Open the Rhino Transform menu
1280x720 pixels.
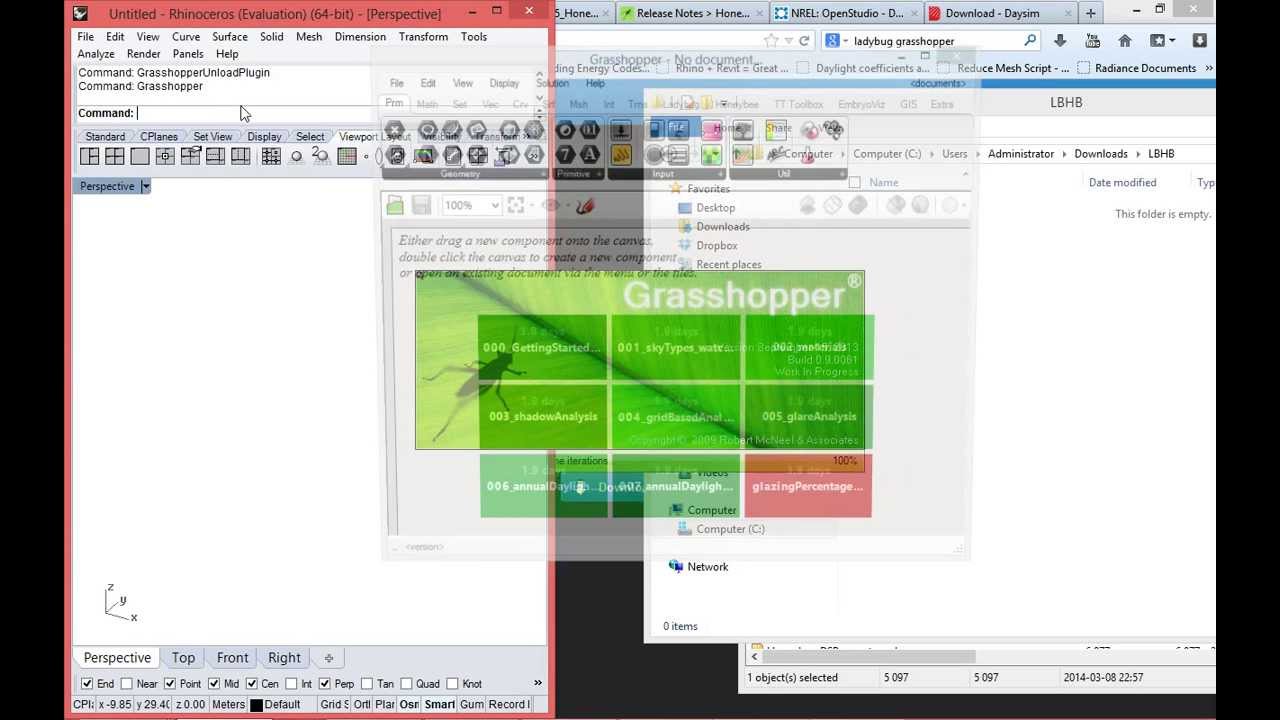(423, 37)
